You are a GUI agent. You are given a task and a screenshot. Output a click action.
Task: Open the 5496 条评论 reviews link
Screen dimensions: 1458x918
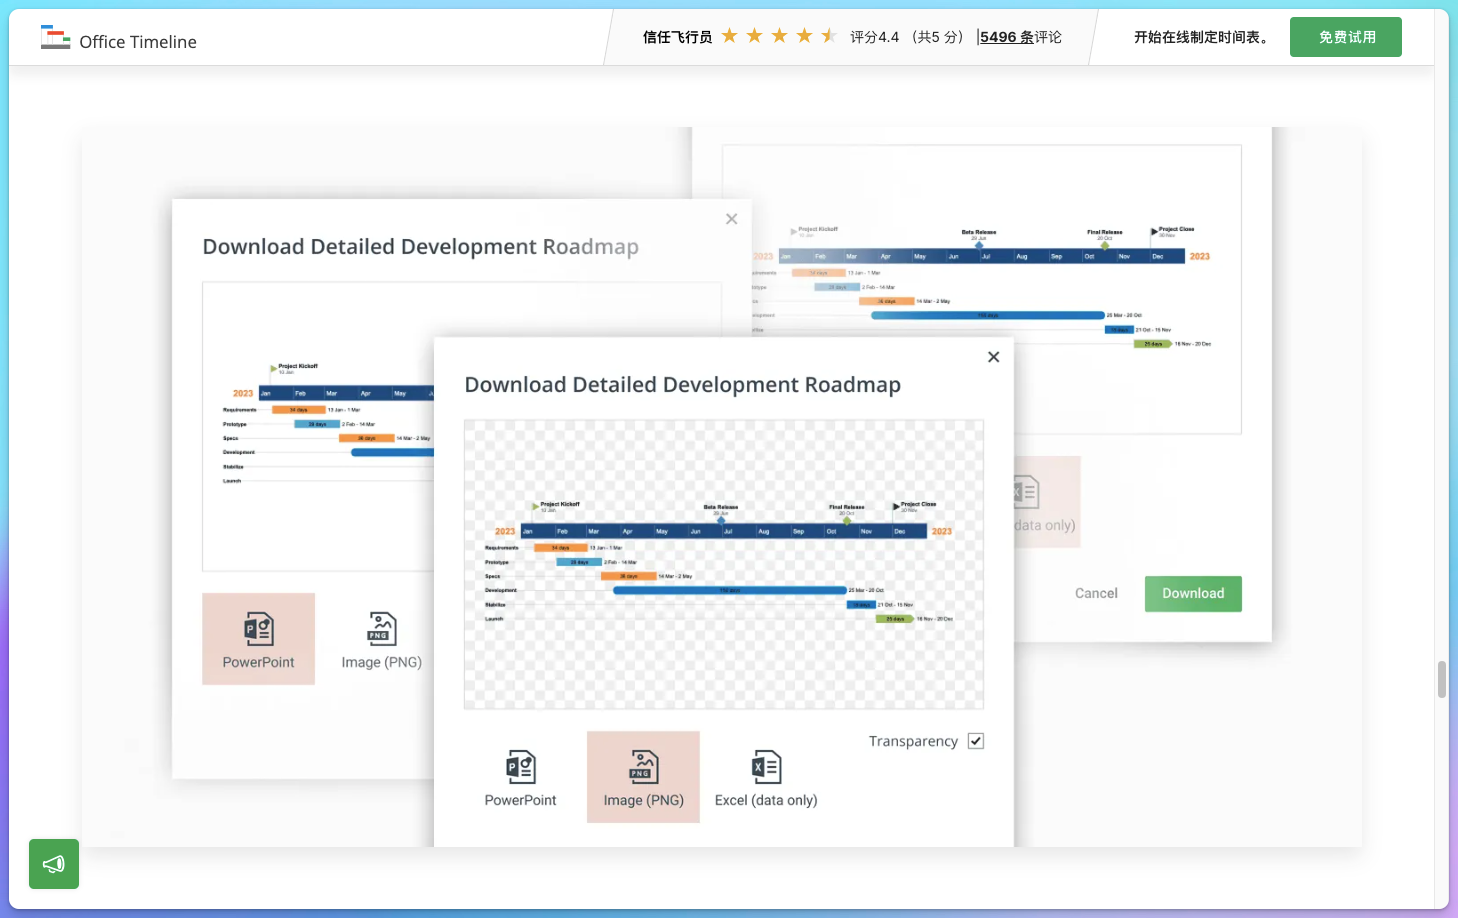(x=1020, y=37)
